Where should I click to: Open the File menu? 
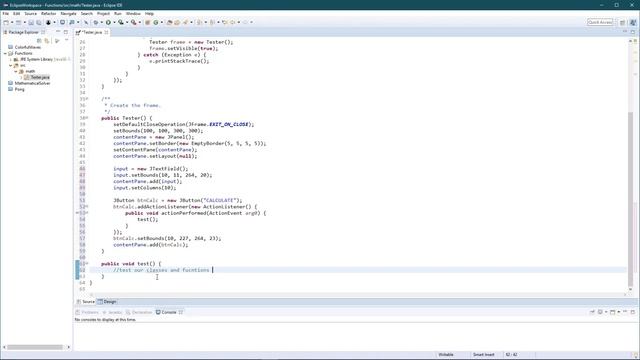(x=6, y=13)
